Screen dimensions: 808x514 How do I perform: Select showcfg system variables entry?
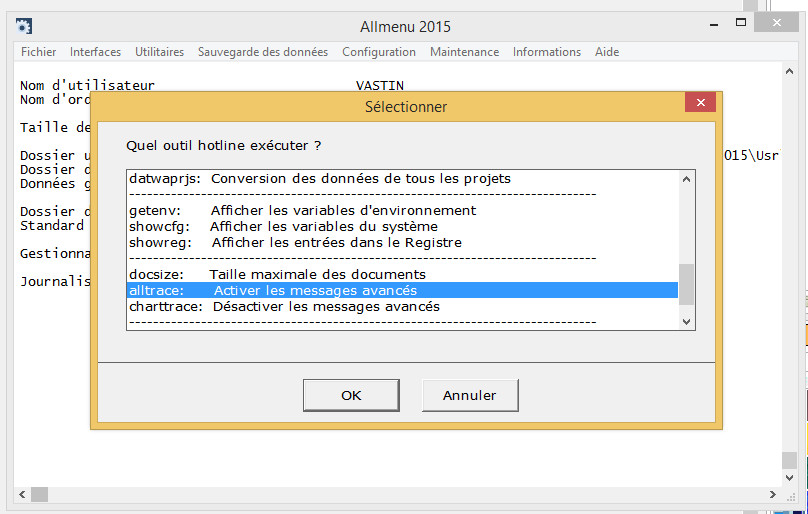click(x=402, y=227)
